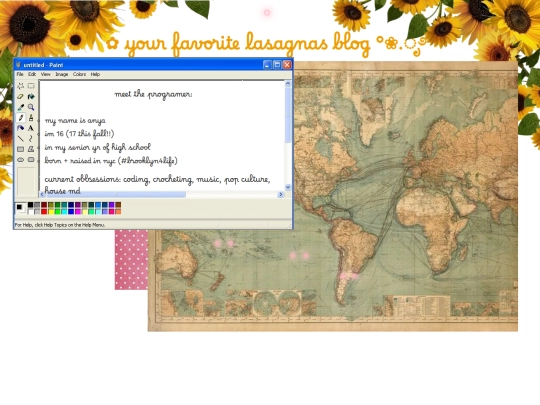
Task: Click the vertical scrollbar up arrow
Action: point(288,83)
